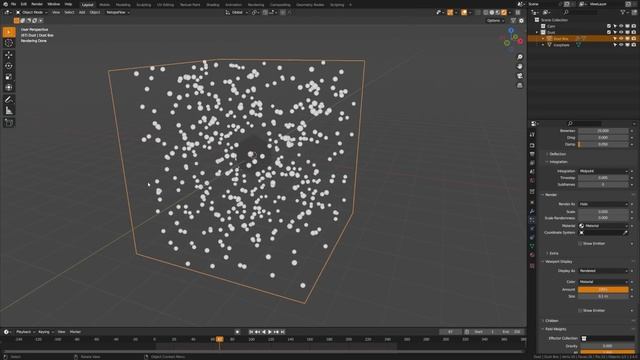640x360 pixels.
Task: Open the Display As dropdown
Action: click(x=603, y=271)
